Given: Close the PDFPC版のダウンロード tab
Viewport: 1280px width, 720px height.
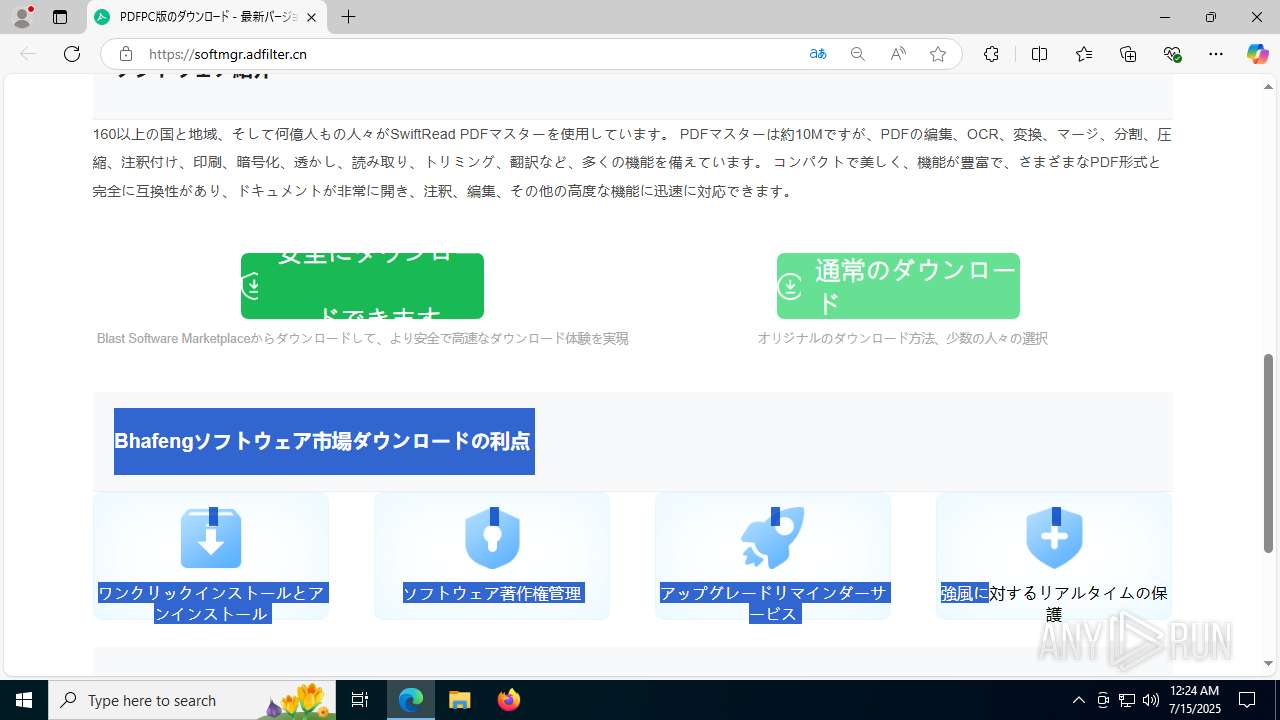Looking at the screenshot, I should (x=311, y=17).
